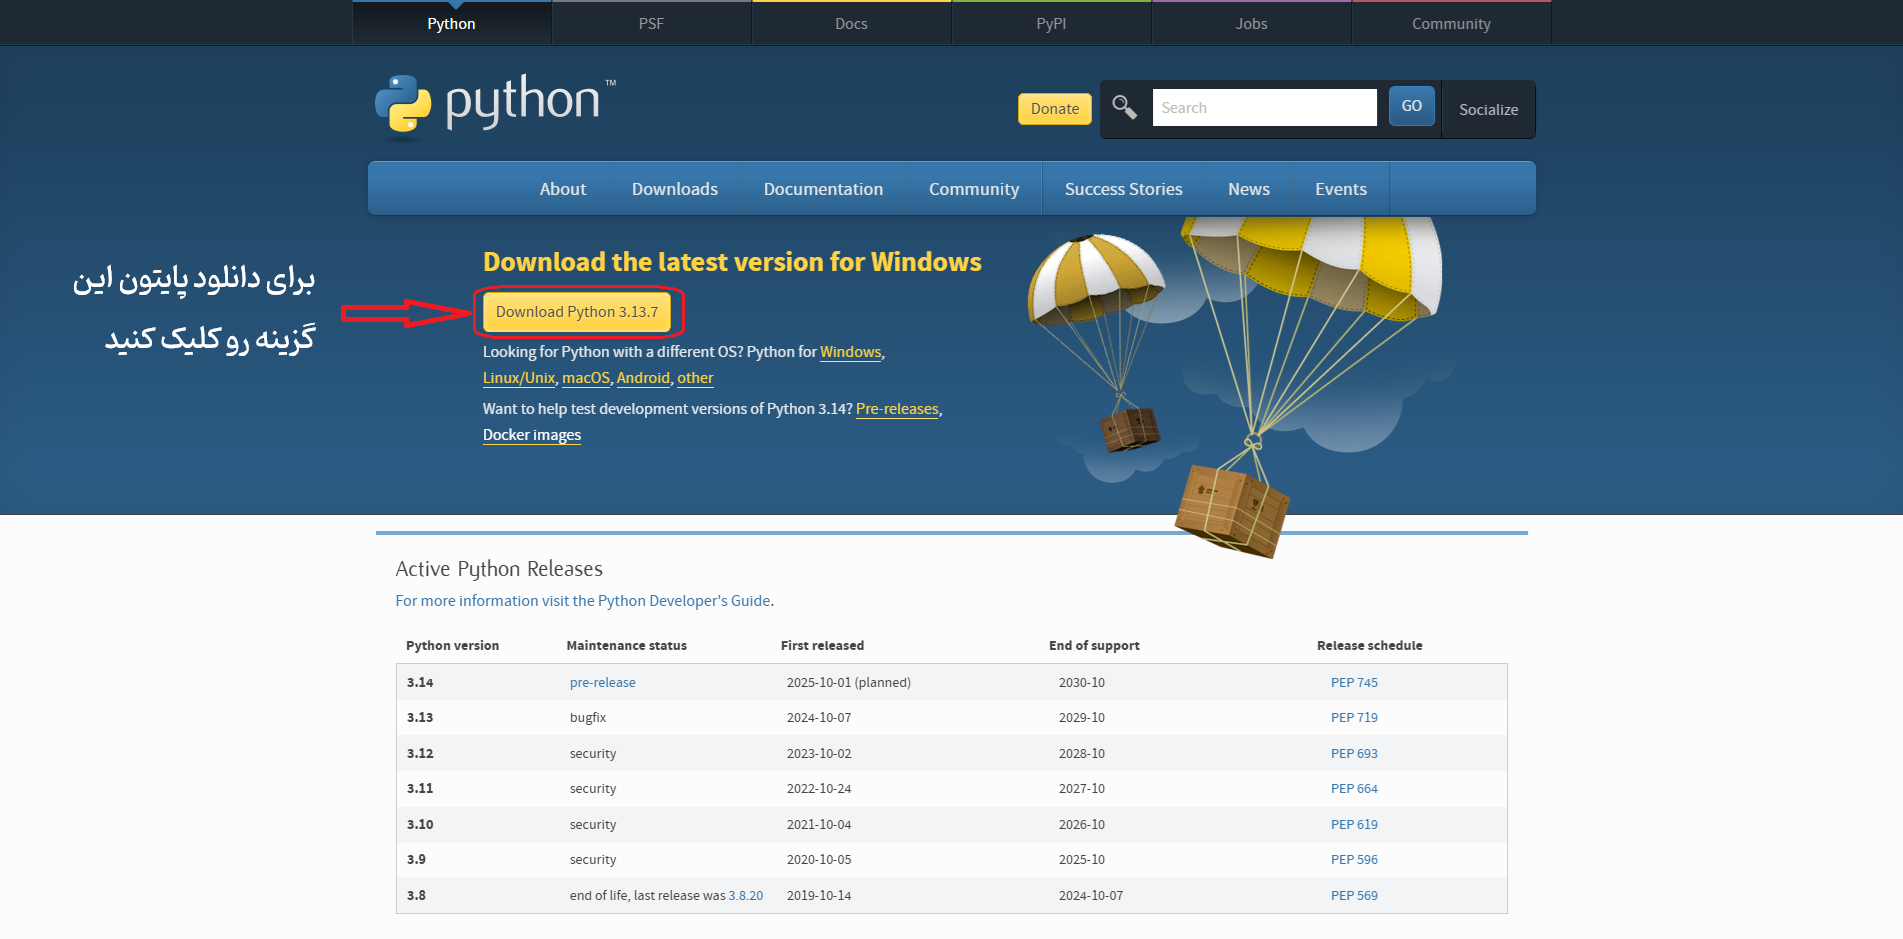
Task: Click the 3.12 version cell
Action: point(420,753)
